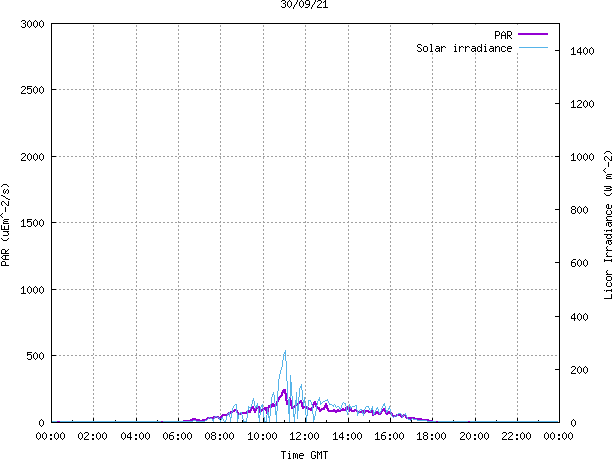Click the 600 label on right axis
This screenshot has width=612, height=459.
[x=579, y=263]
